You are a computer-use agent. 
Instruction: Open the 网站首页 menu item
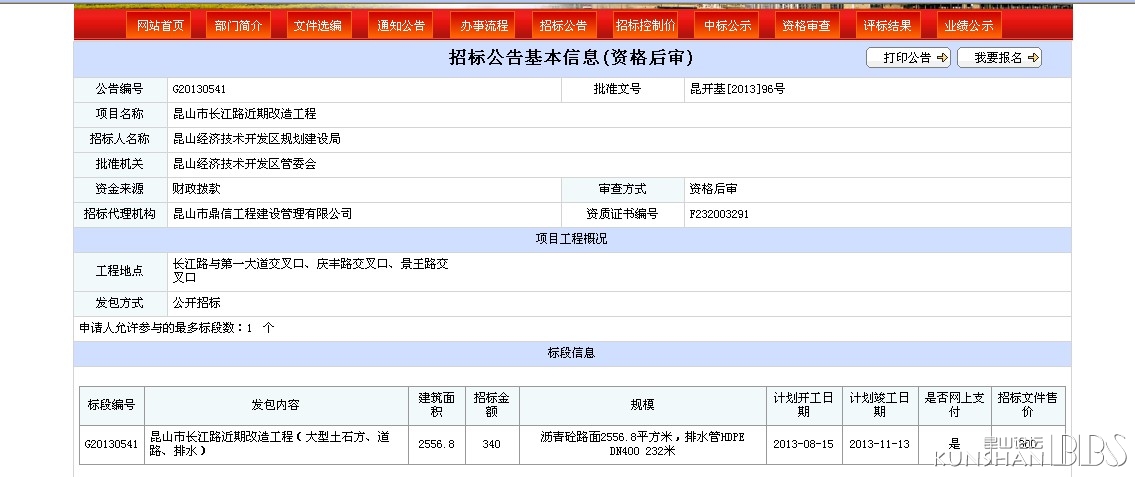[160, 26]
